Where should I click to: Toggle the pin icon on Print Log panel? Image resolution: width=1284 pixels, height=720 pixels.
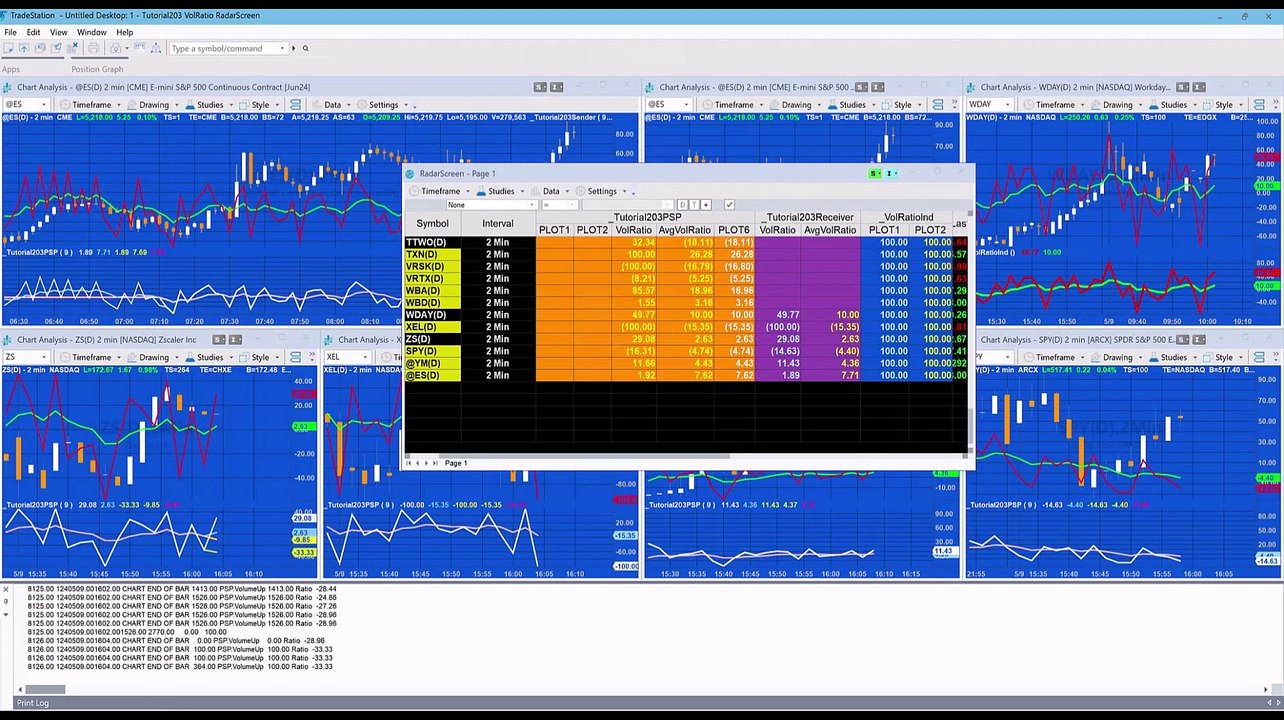(x=6, y=602)
